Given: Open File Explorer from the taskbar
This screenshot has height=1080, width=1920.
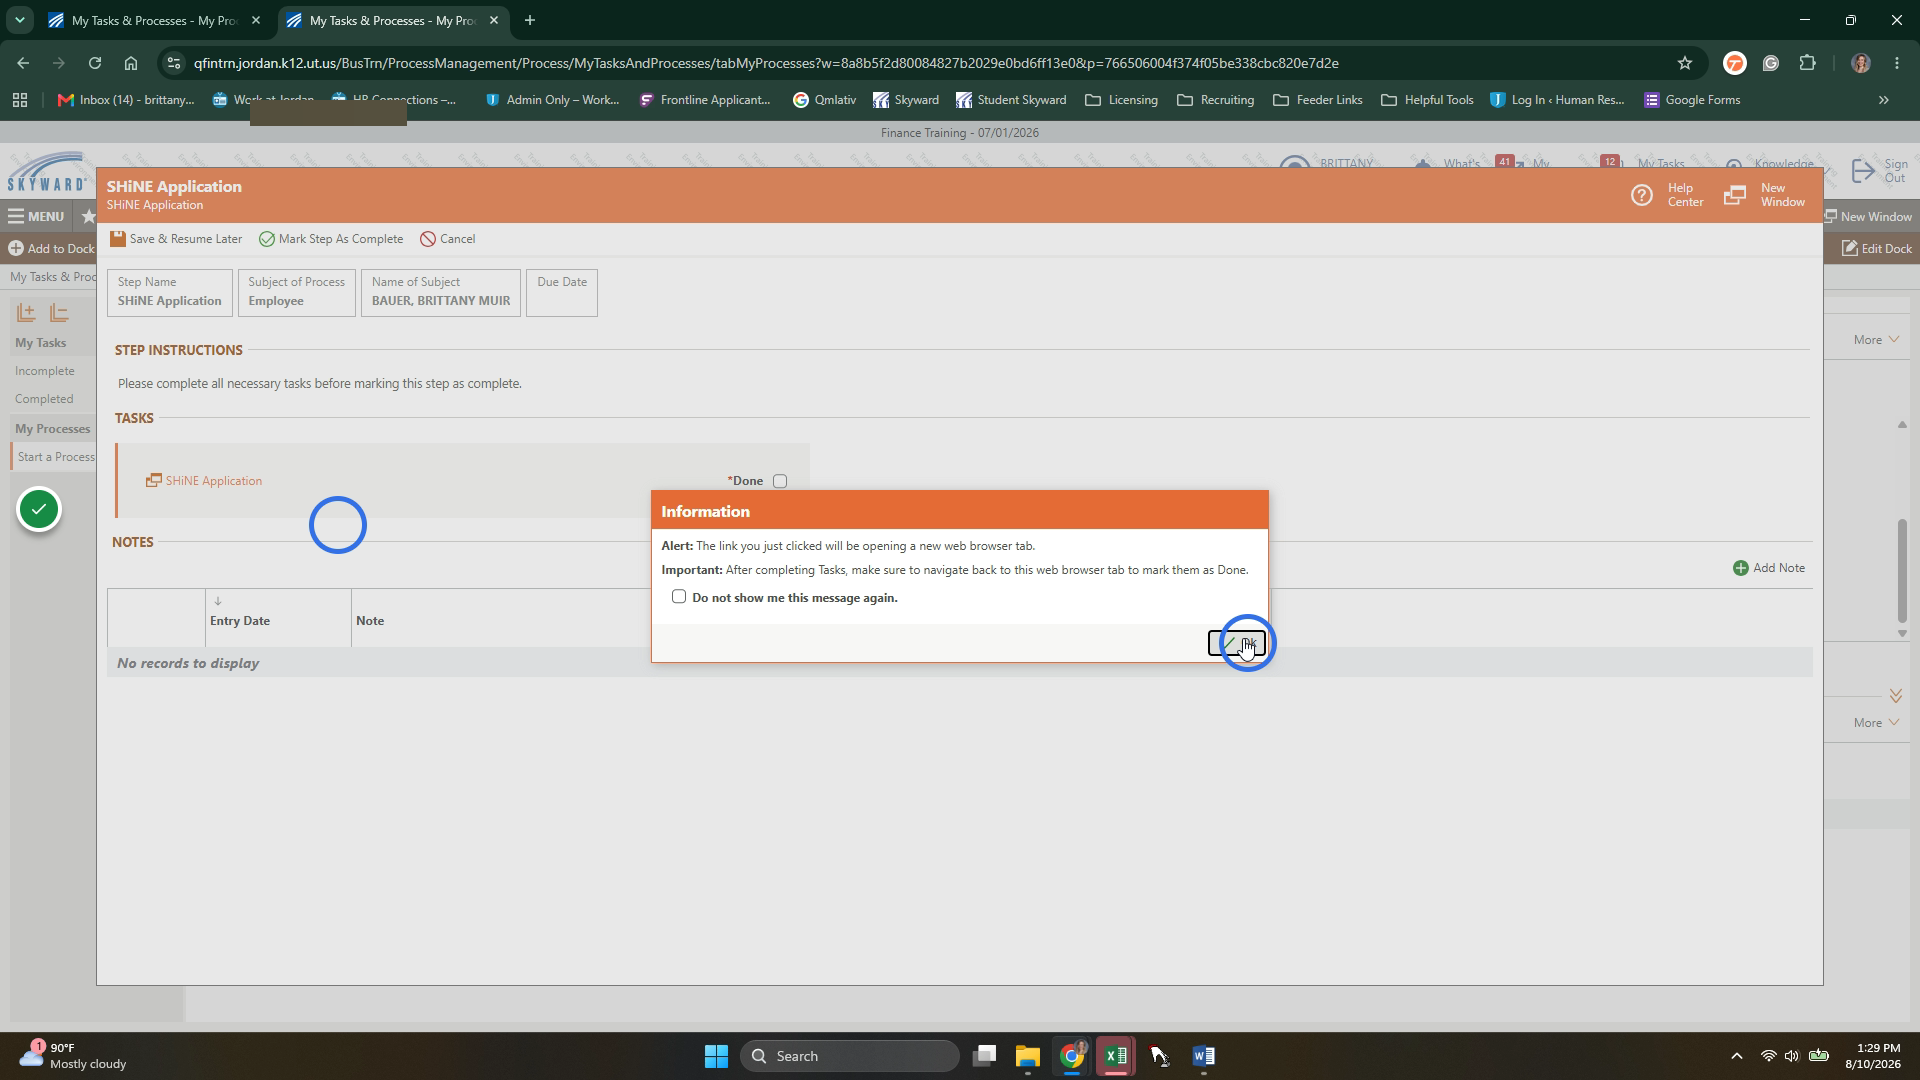Looking at the screenshot, I should point(1028,1056).
